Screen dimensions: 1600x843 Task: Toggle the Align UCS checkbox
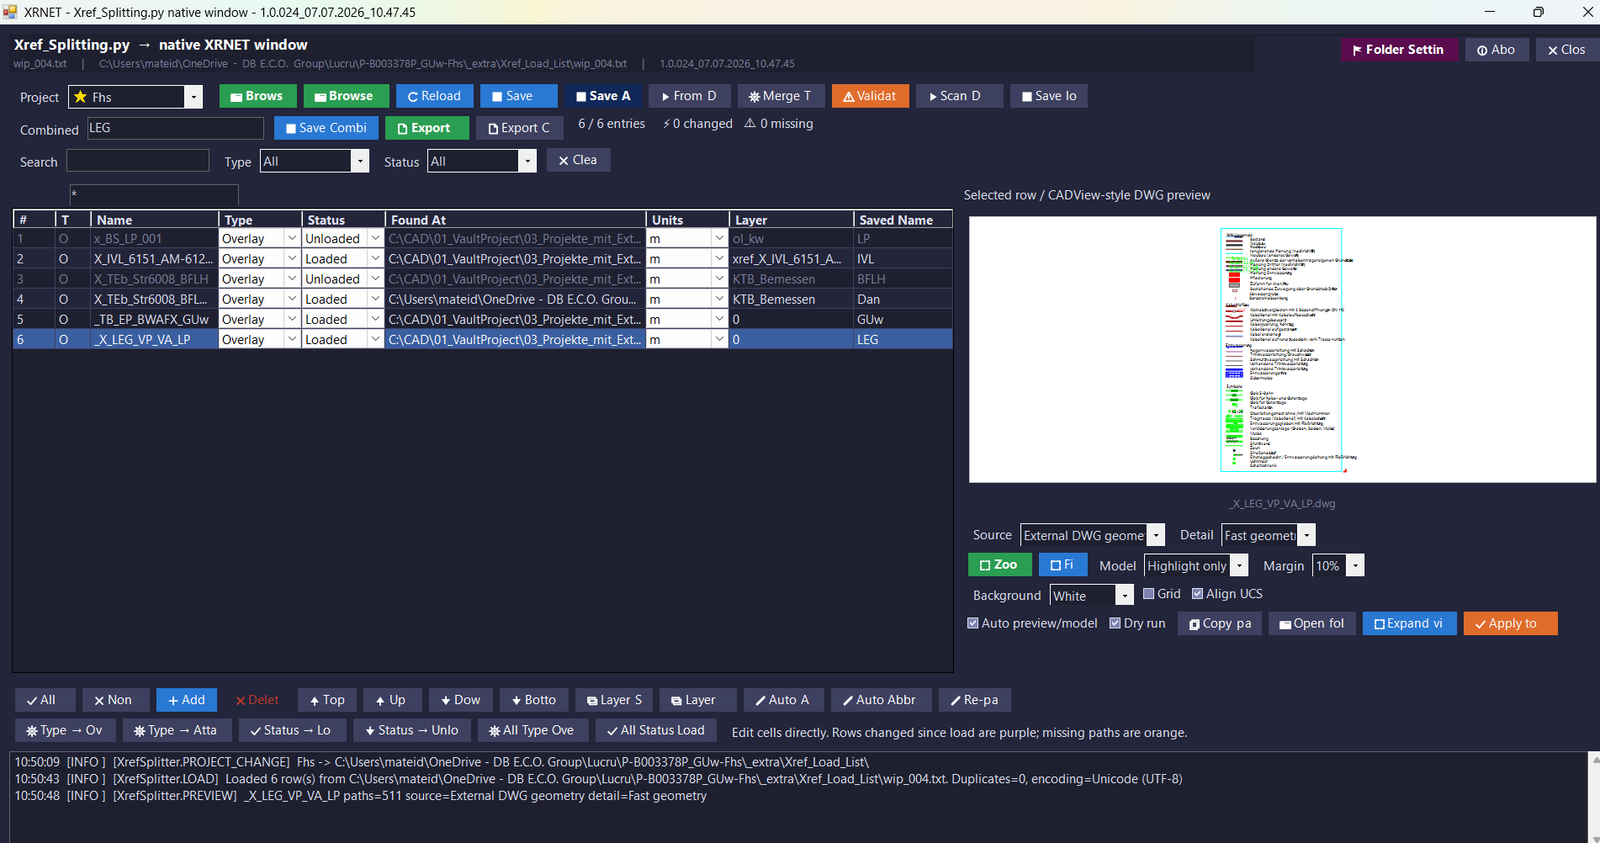[x=1197, y=594]
